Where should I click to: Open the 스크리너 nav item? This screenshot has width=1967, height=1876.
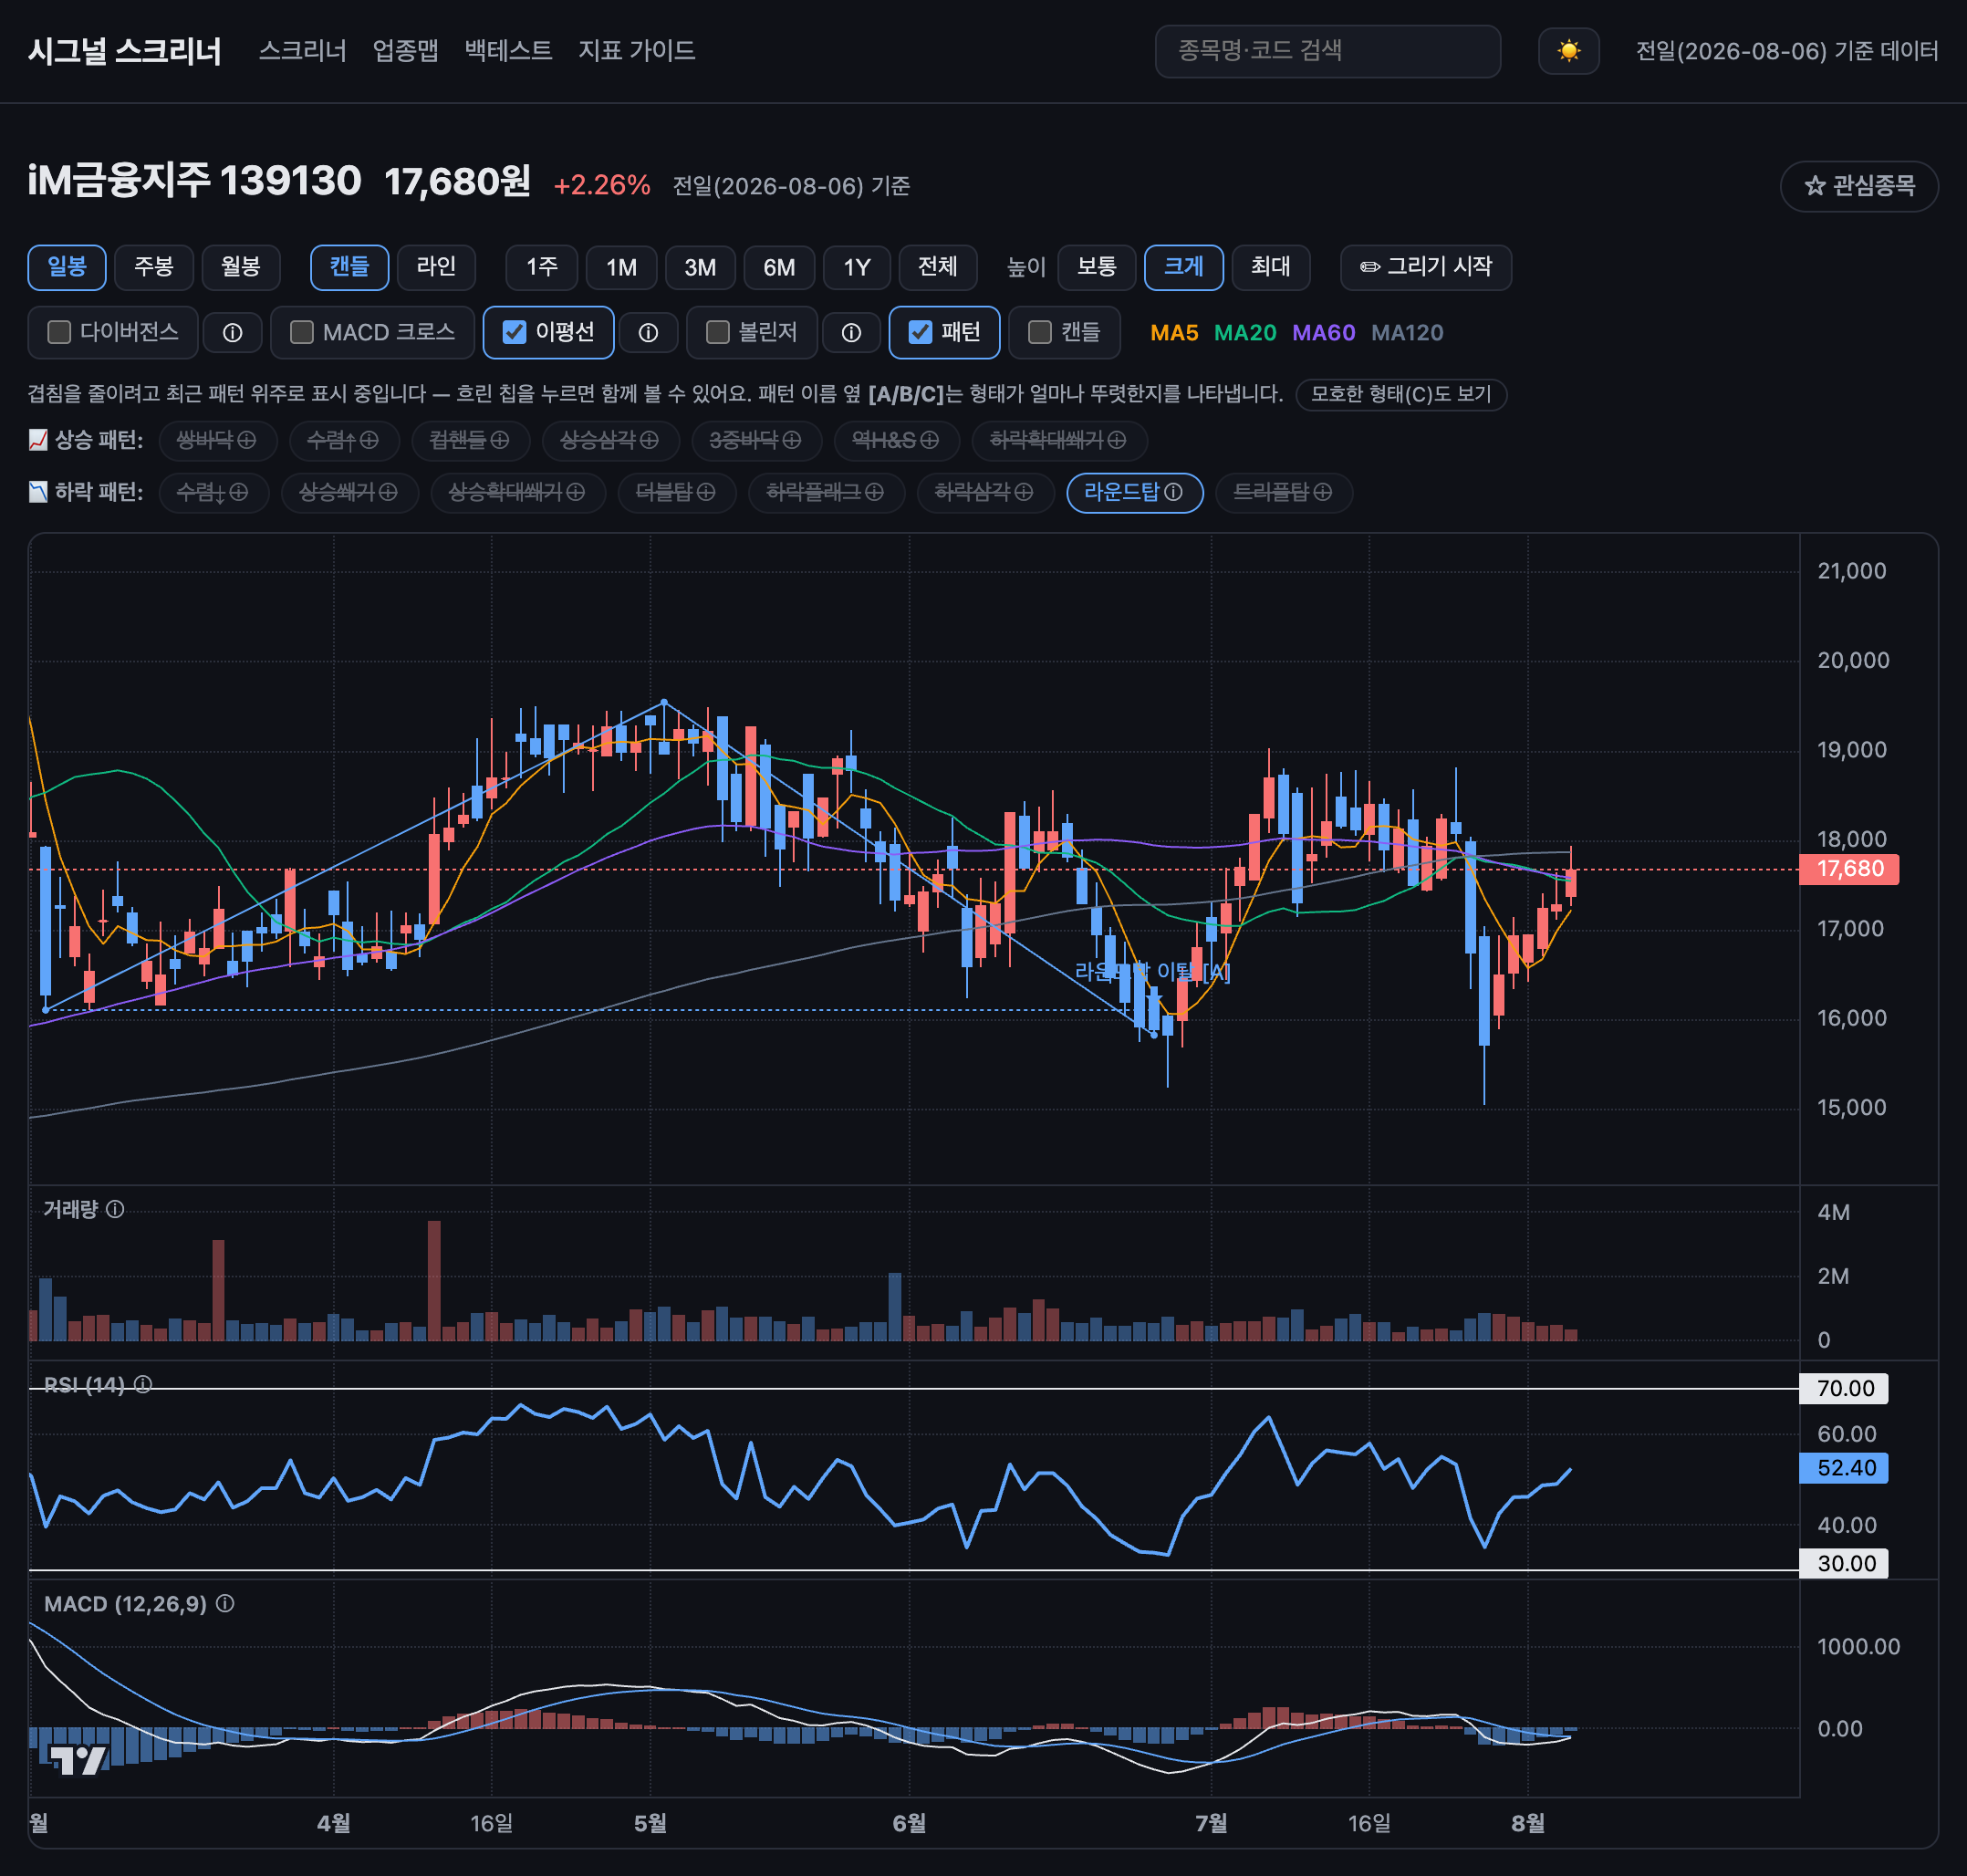coord(302,51)
